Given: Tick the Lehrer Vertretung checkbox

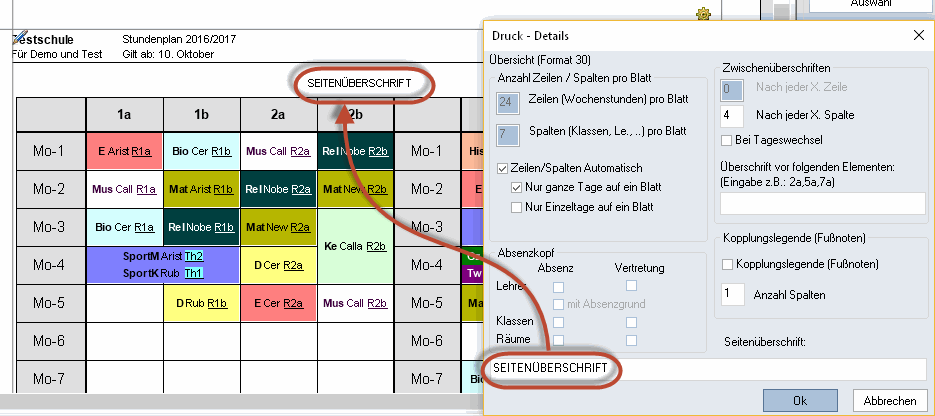Looking at the screenshot, I should (631, 286).
